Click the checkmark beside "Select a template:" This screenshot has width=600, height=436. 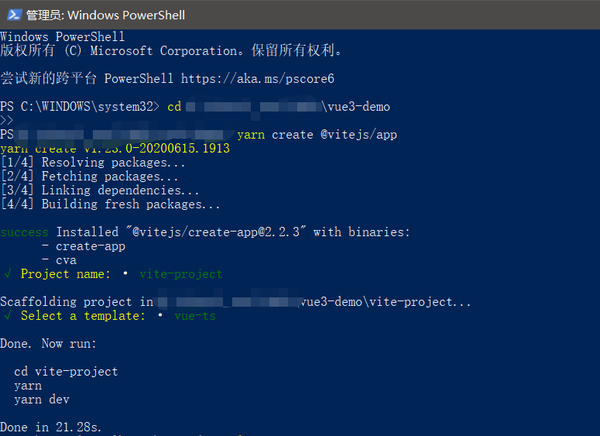[x=8, y=316]
